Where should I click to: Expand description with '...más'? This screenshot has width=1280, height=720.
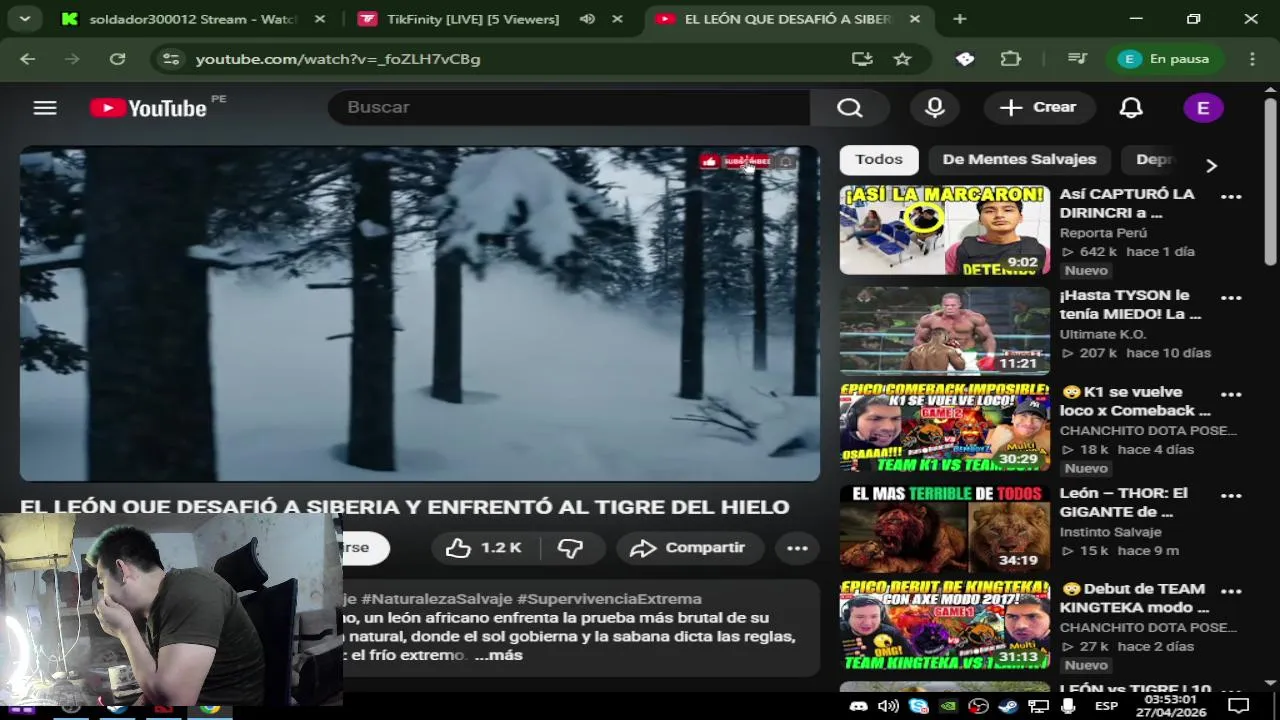[x=498, y=655]
